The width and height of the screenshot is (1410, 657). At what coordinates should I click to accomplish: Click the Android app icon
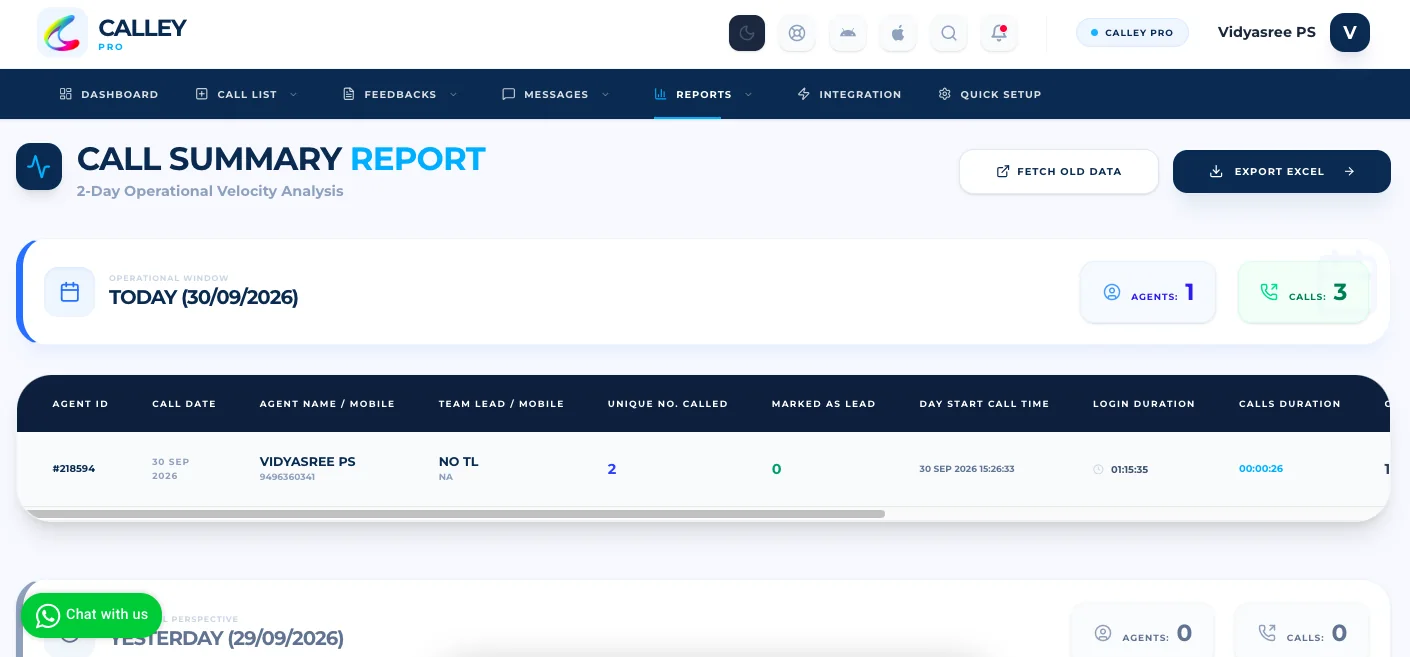[848, 33]
